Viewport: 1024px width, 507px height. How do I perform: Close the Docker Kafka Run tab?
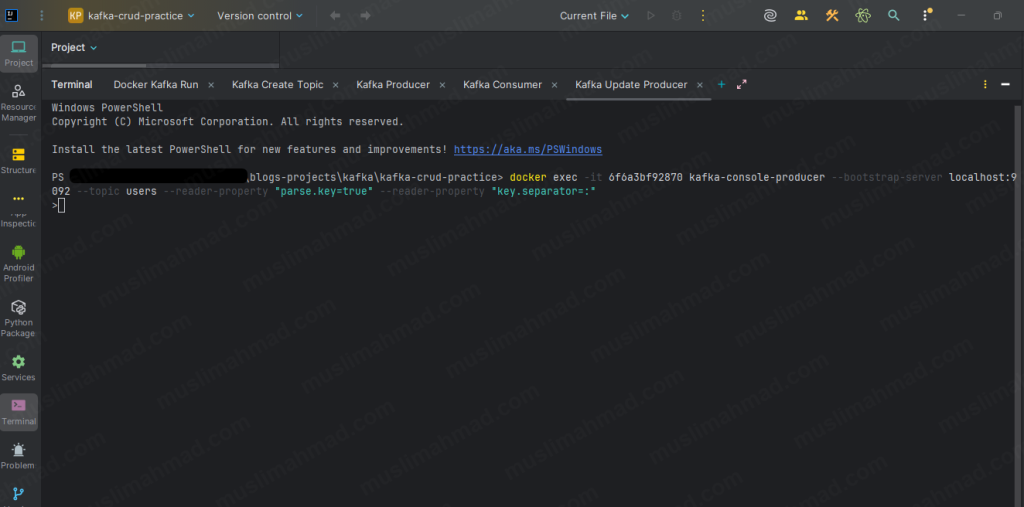click(x=212, y=85)
